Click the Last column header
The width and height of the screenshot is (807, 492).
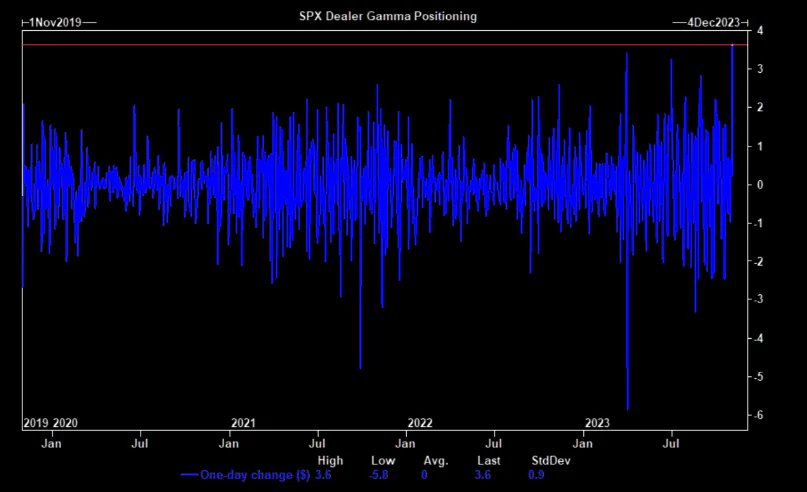coord(488,460)
